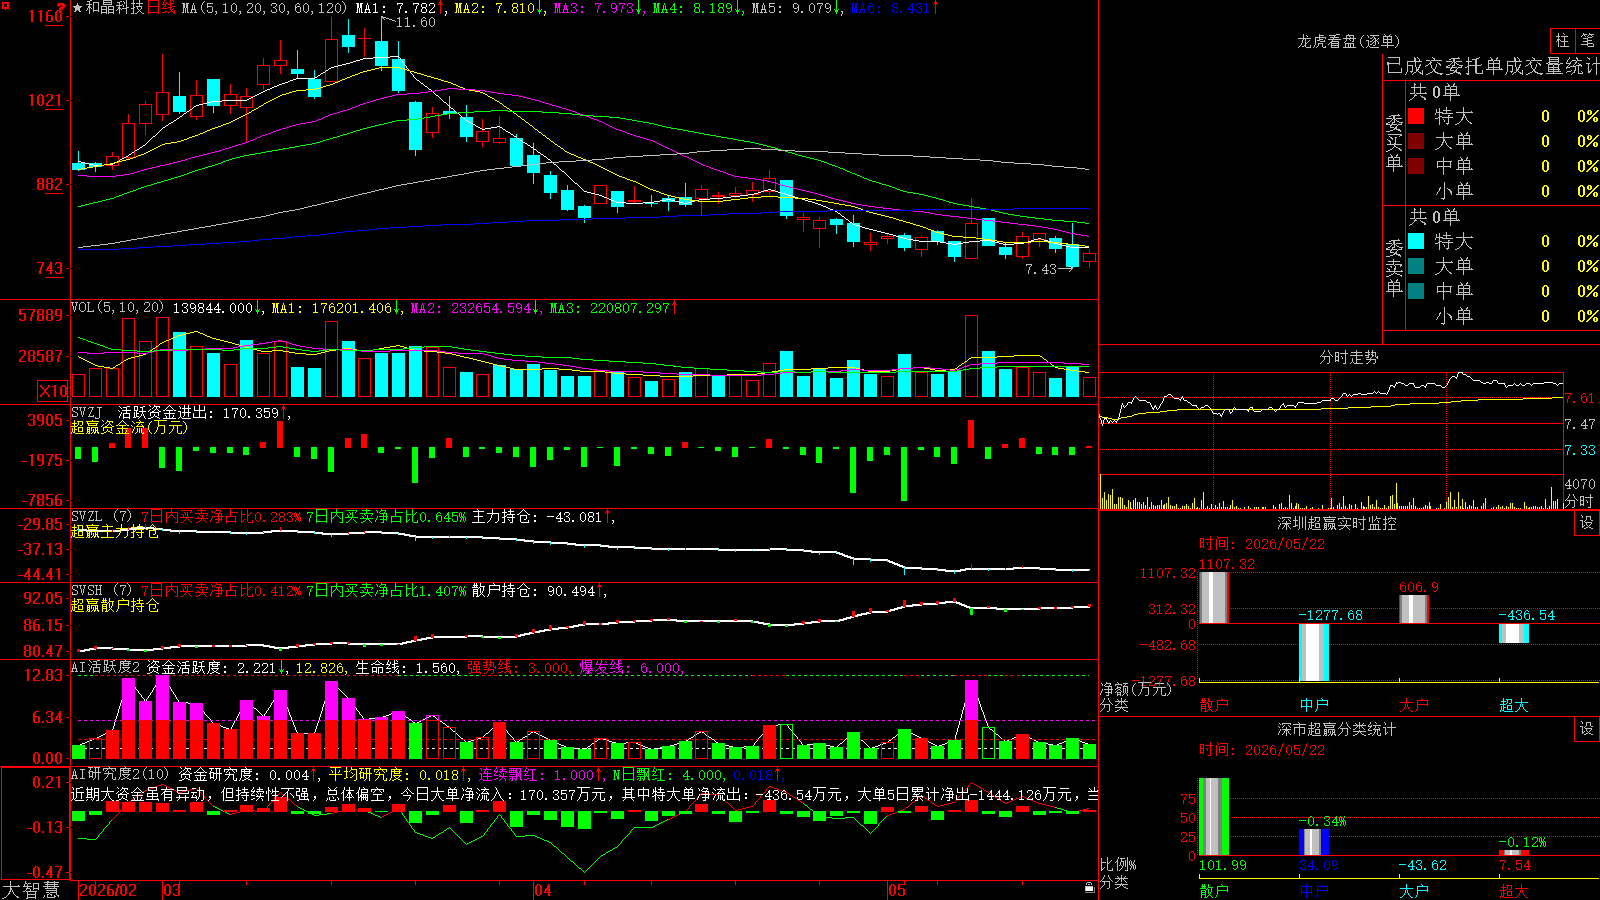Click the 11.60 high price annotation
Image resolution: width=1600 pixels, height=900 pixels.
pos(415,22)
